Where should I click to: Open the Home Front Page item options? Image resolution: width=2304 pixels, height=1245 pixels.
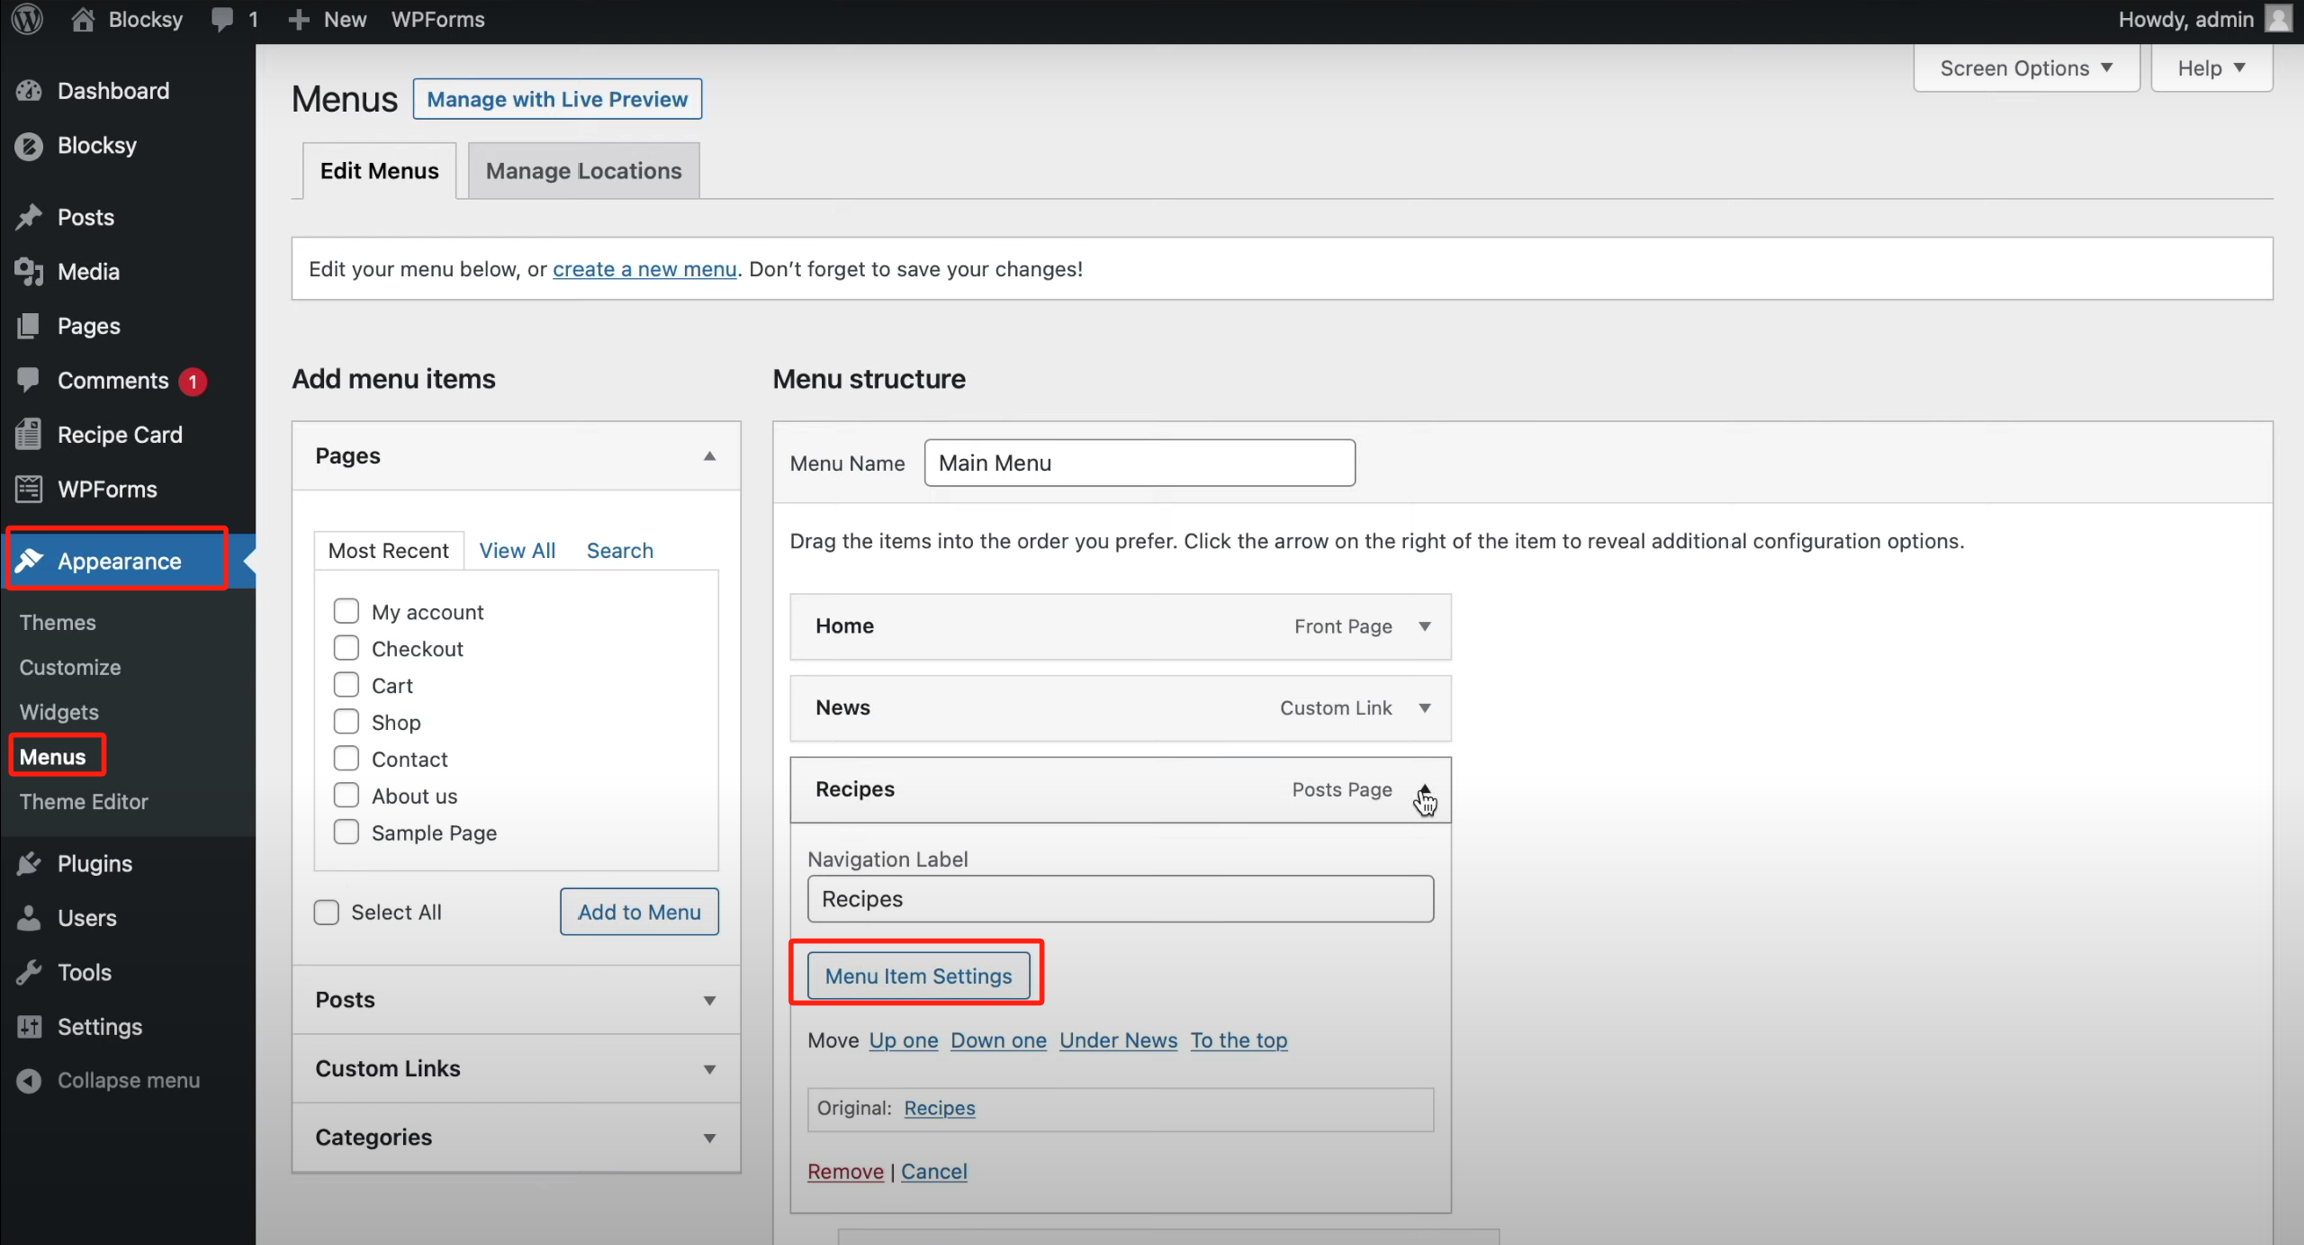(1424, 626)
